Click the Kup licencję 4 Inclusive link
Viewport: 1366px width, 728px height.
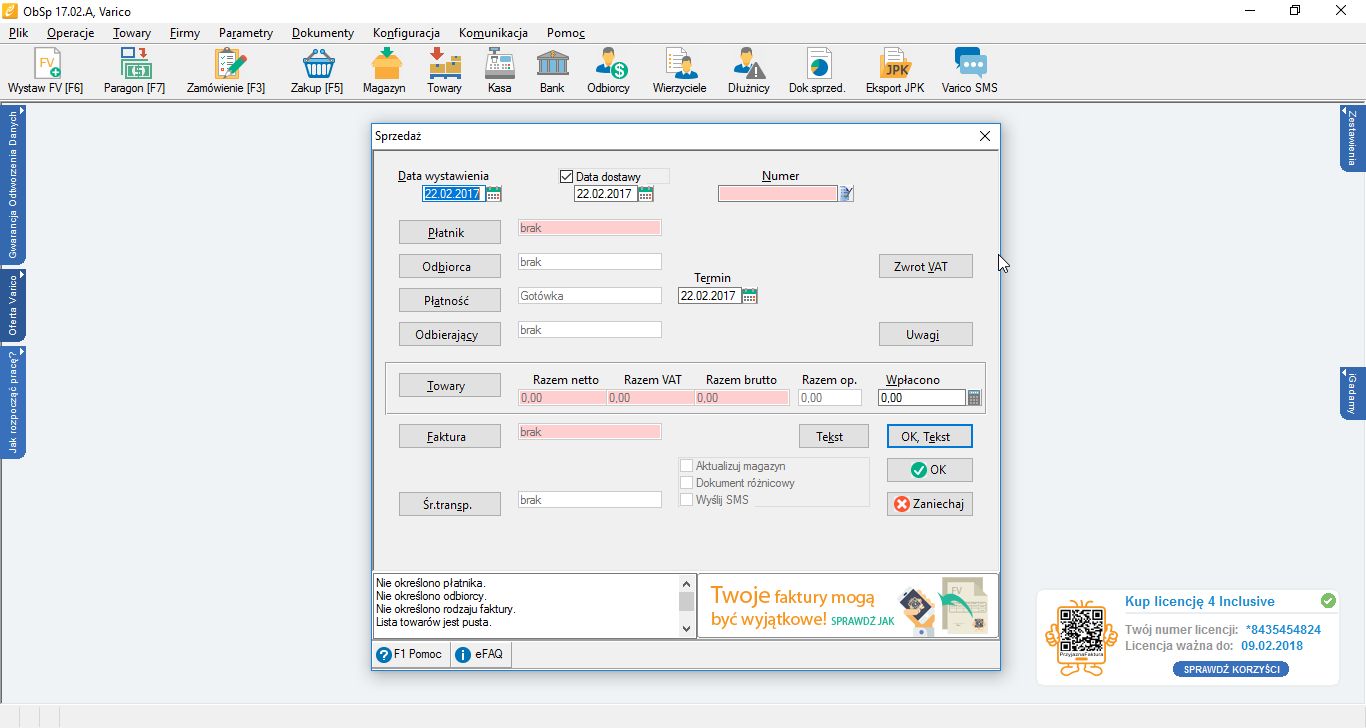[1200, 602]
